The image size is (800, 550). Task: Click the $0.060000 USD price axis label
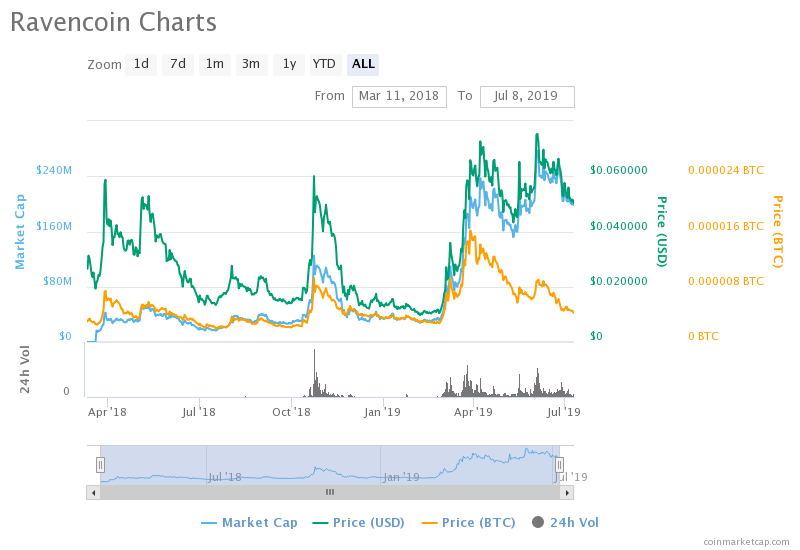click(x=618, y=170)
